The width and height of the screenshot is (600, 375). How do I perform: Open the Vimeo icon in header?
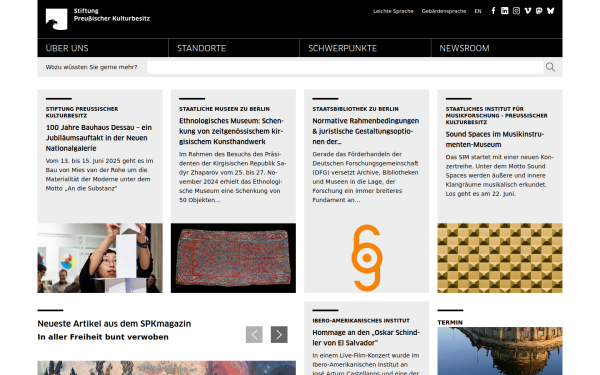(x=528, y=11)
